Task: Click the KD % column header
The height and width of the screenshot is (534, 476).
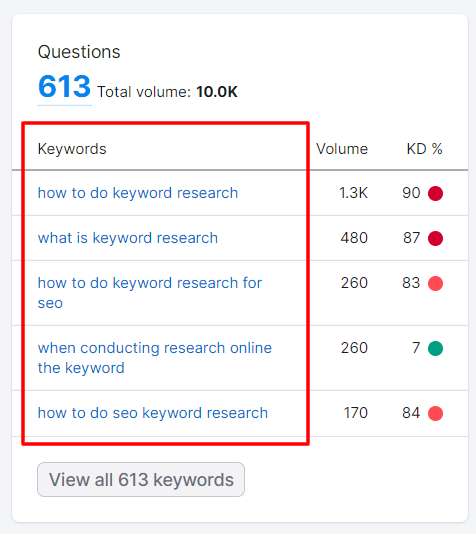Action: [424, 149]
